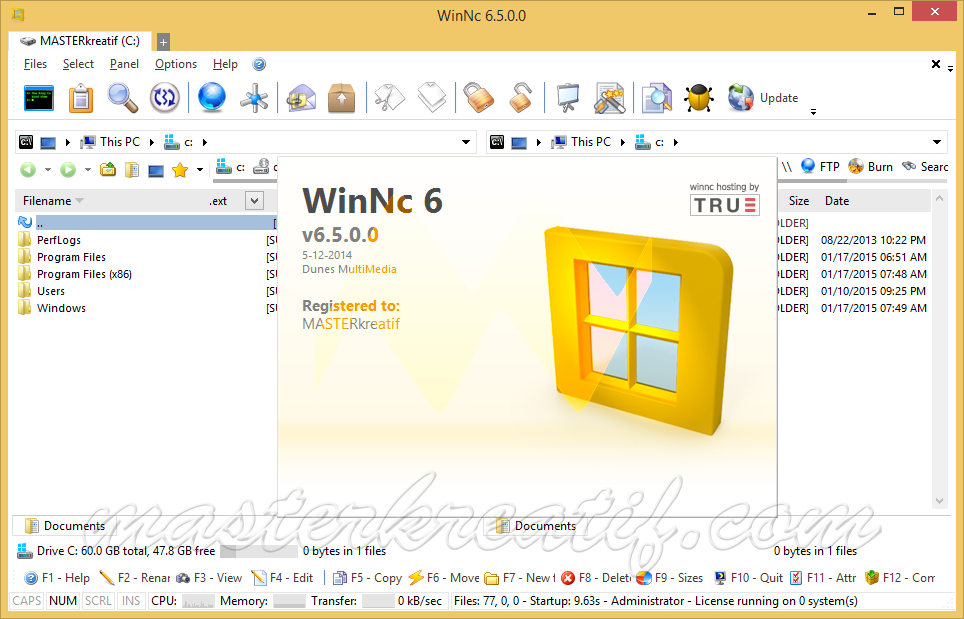The height and width of the screenshot is (619, 964).
Task: Click the magic wand document icon
Action: tap(609, 98)
